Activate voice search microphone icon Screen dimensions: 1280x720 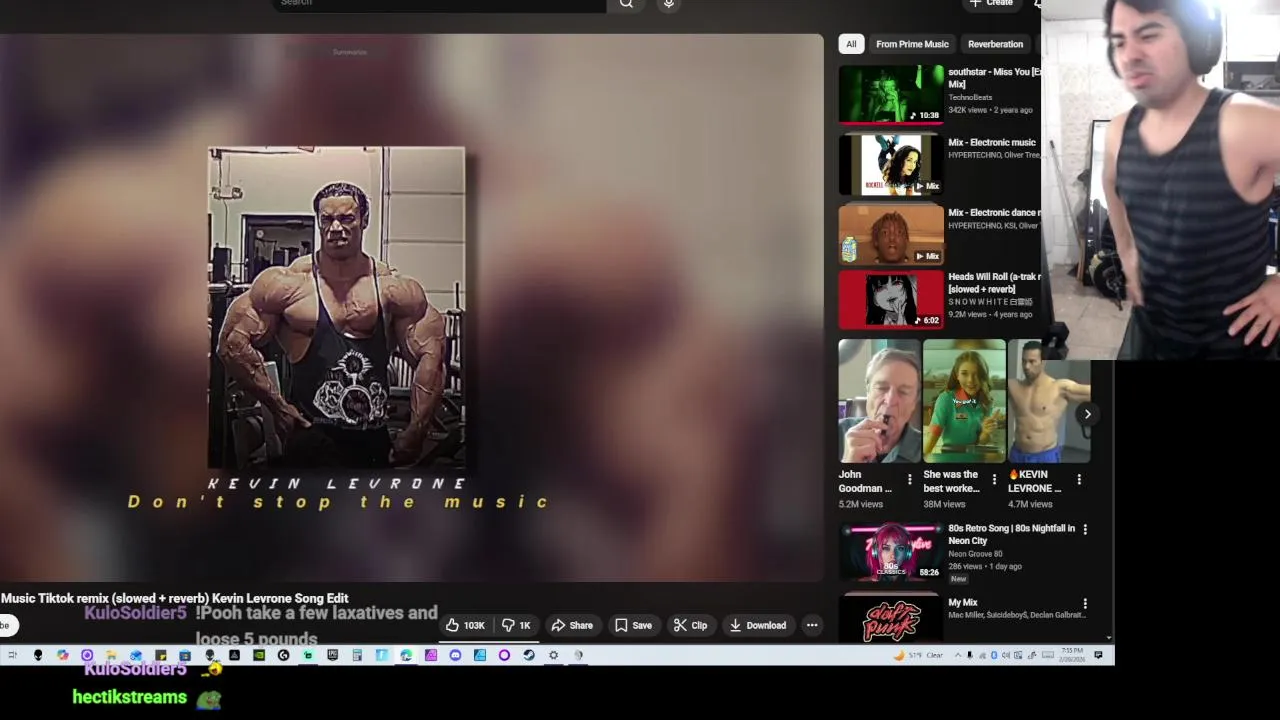click(x=669, y=3)
